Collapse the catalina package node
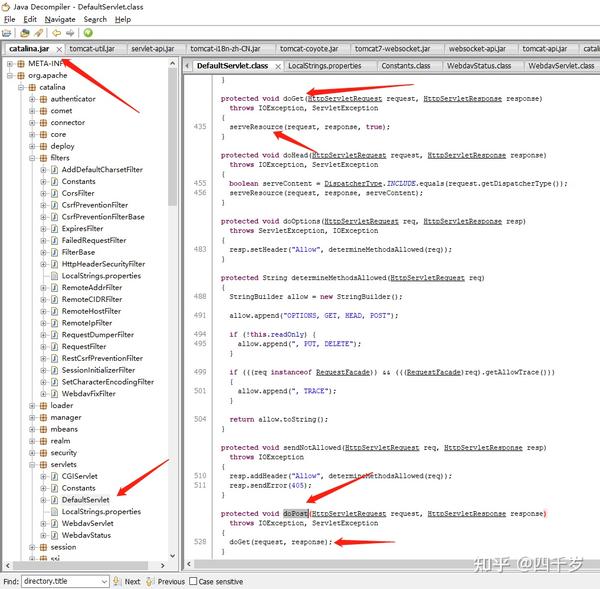 tap(21, 87)
